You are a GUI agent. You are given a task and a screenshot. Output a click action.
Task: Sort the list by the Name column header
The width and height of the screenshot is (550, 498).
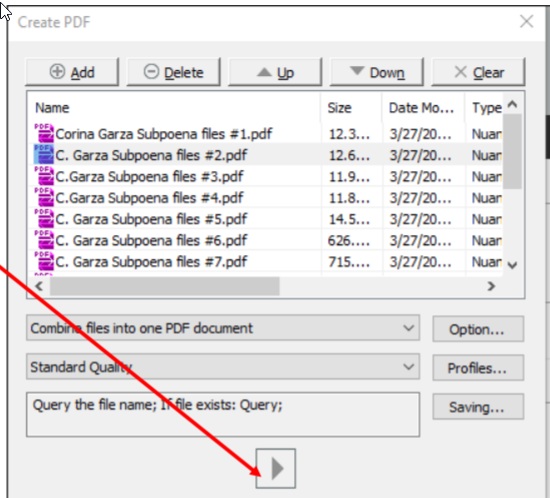pyautogui.click(x=174, y=107)
